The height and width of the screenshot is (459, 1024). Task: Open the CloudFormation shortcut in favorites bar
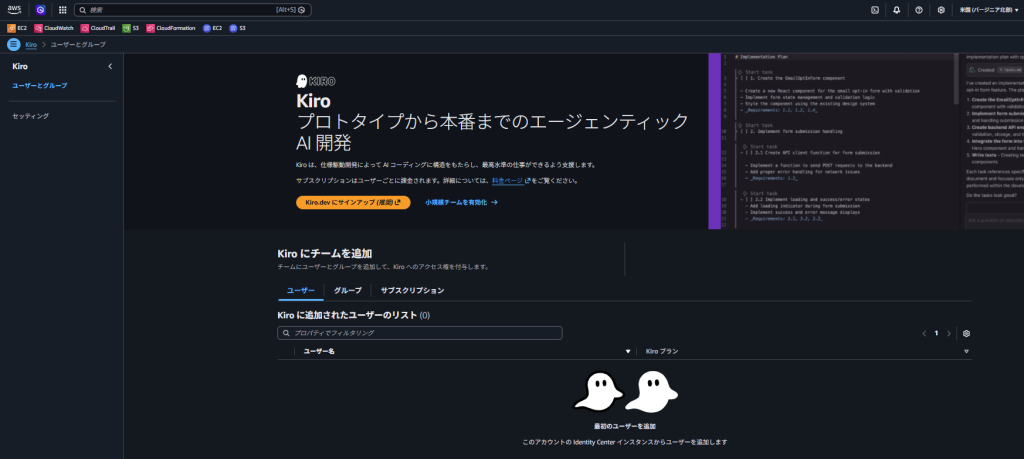[169, 28]
